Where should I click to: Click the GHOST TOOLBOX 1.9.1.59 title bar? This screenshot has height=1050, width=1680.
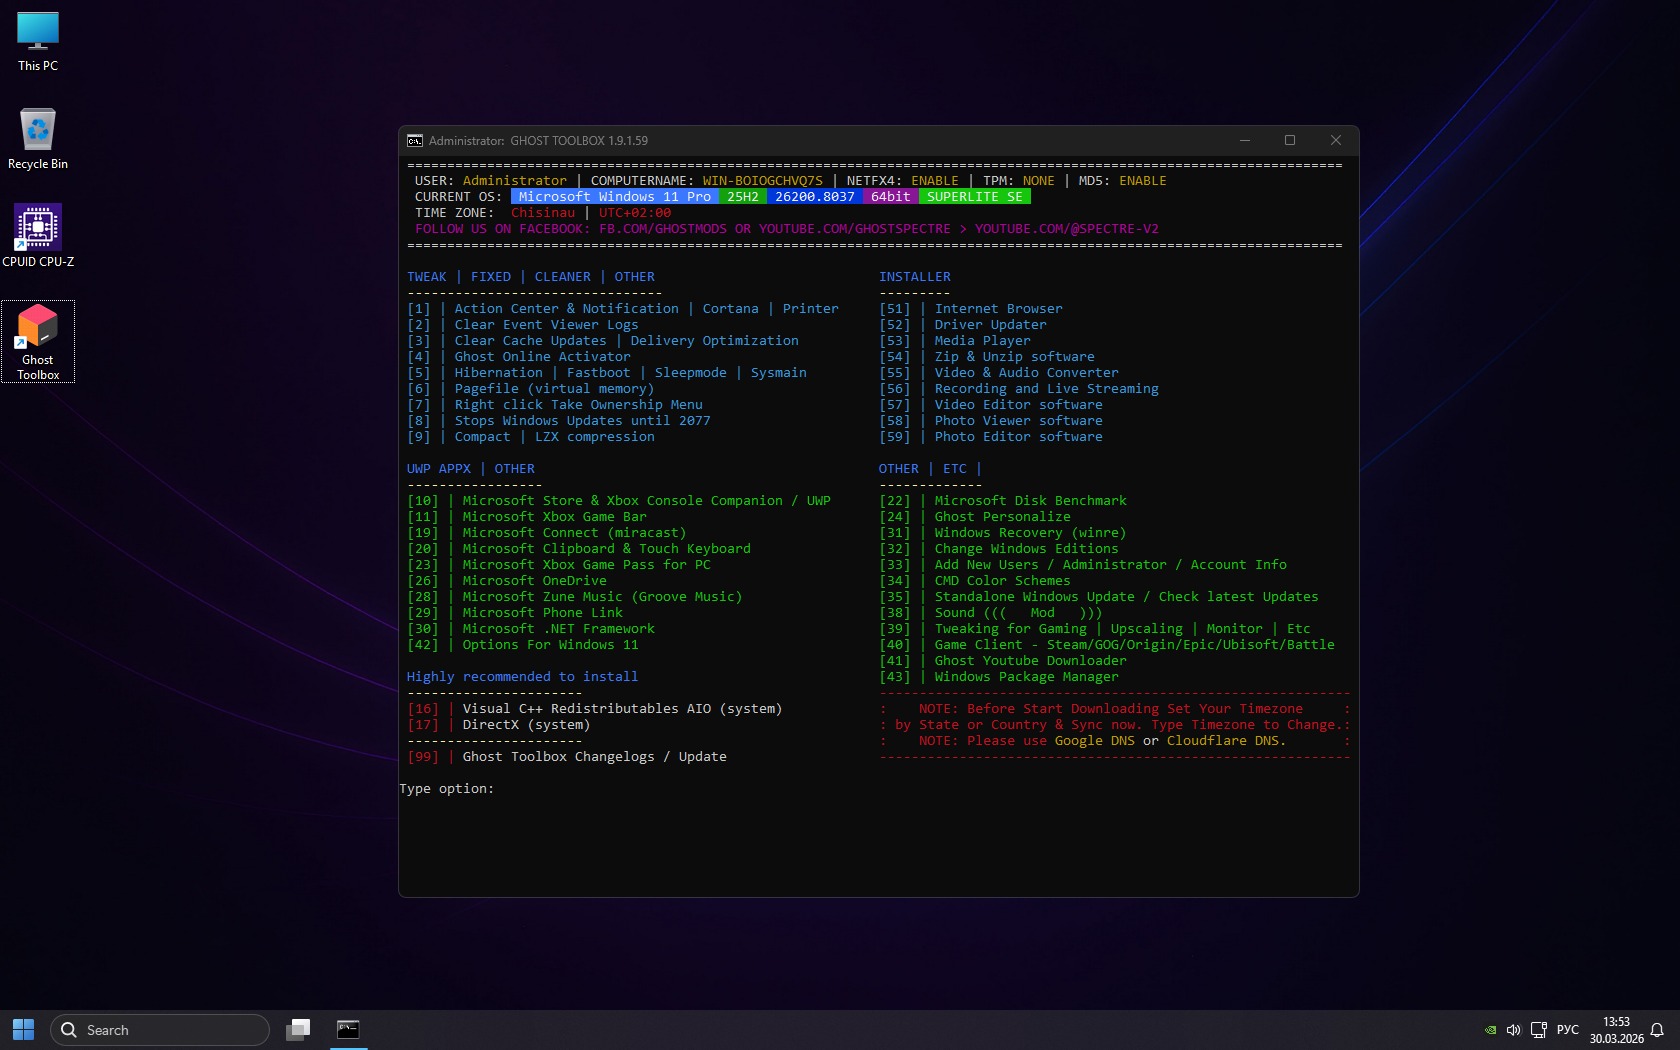[800, 141]
